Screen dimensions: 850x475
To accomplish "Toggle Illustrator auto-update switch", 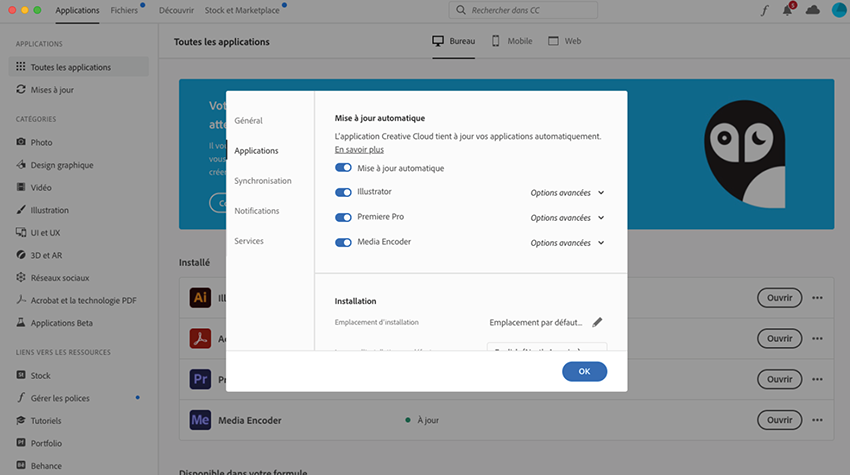I will point(343,192).
